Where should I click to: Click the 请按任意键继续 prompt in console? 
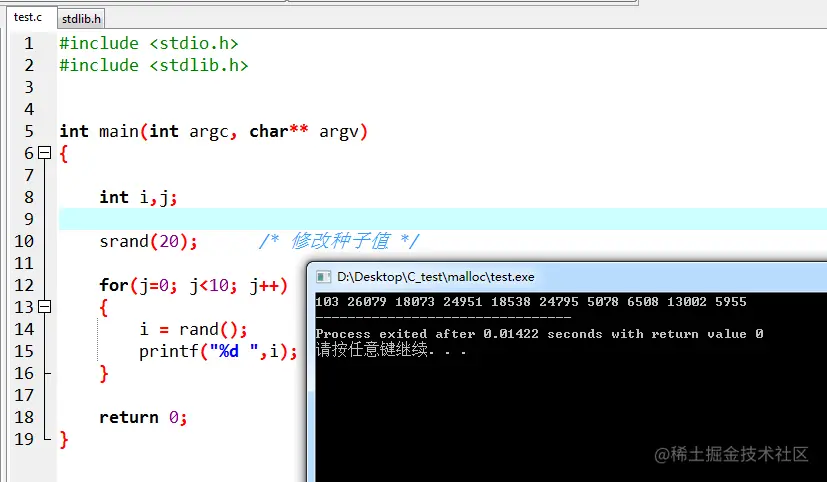click(391, 350)
